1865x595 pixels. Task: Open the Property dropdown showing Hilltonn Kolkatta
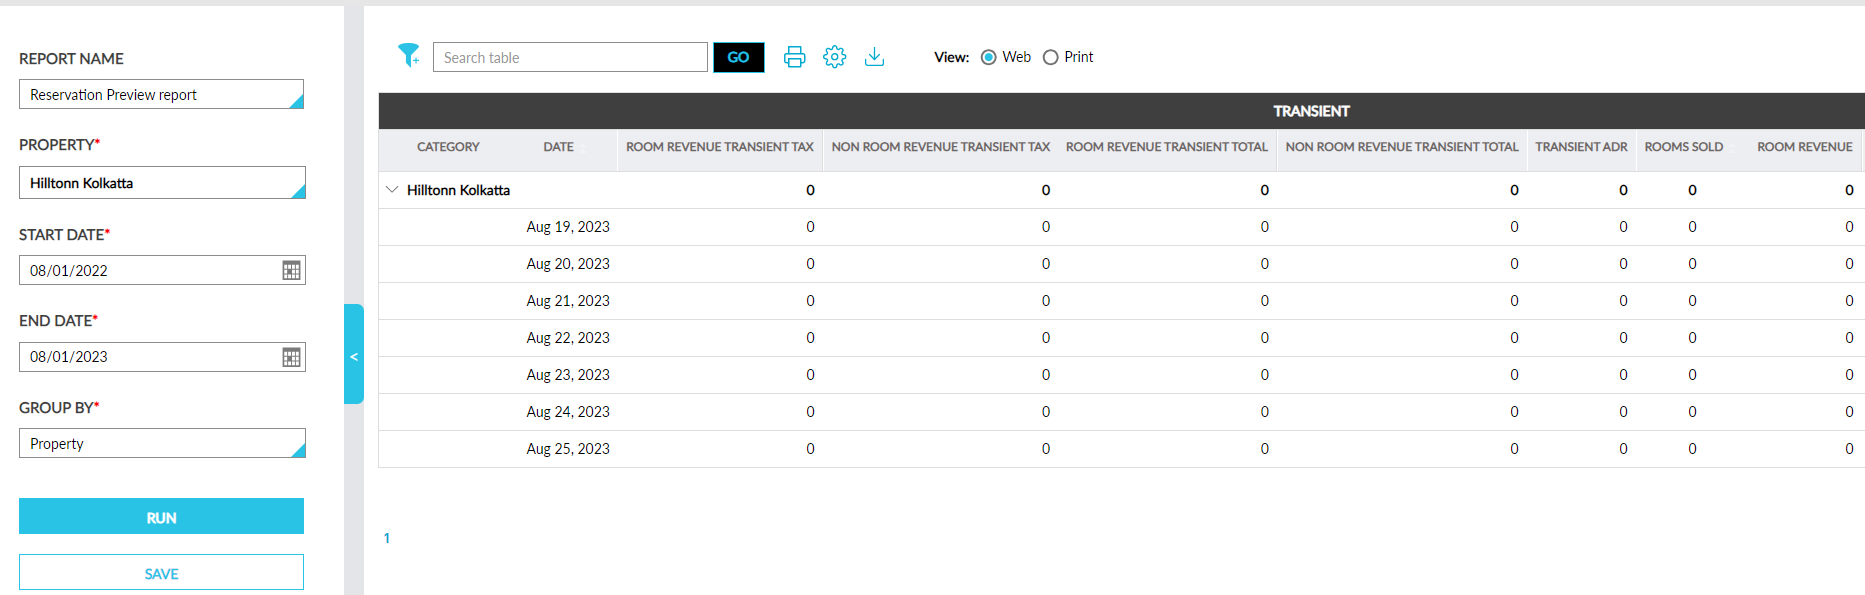[x=161, y=183]
